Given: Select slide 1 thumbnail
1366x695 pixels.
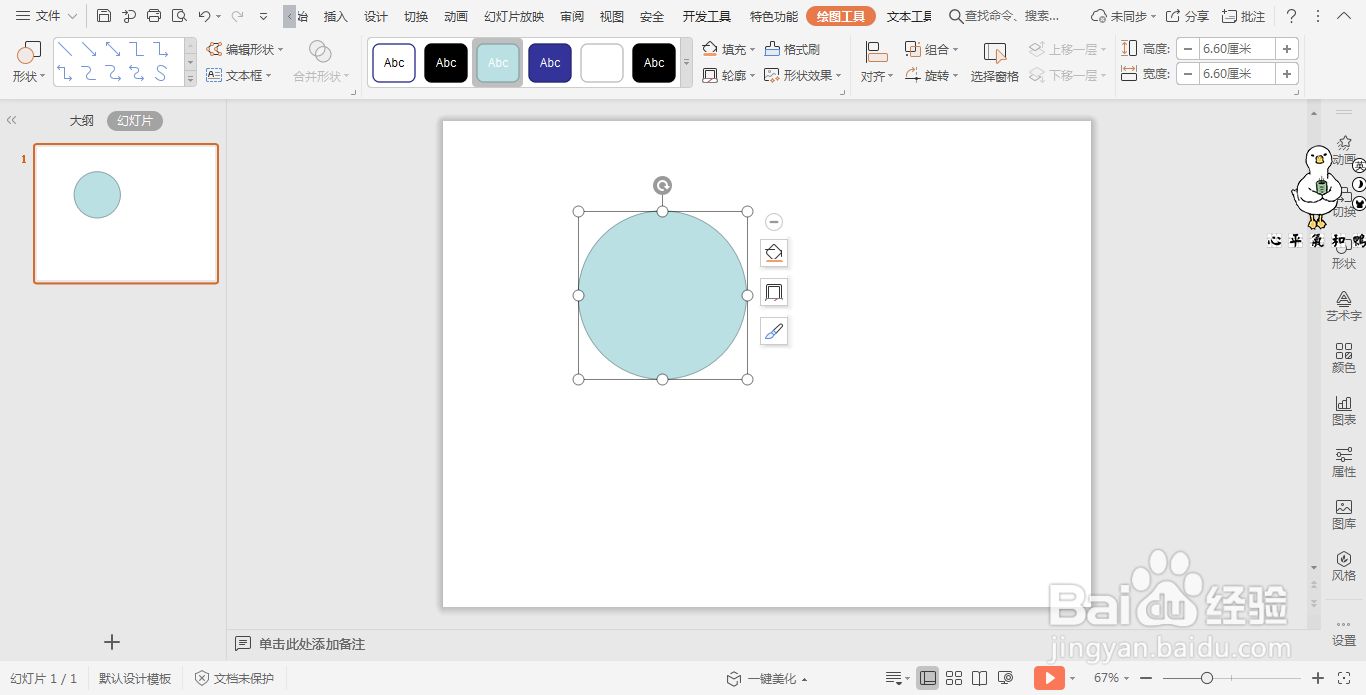Looking at the screenshot, I should pos(126,213).
